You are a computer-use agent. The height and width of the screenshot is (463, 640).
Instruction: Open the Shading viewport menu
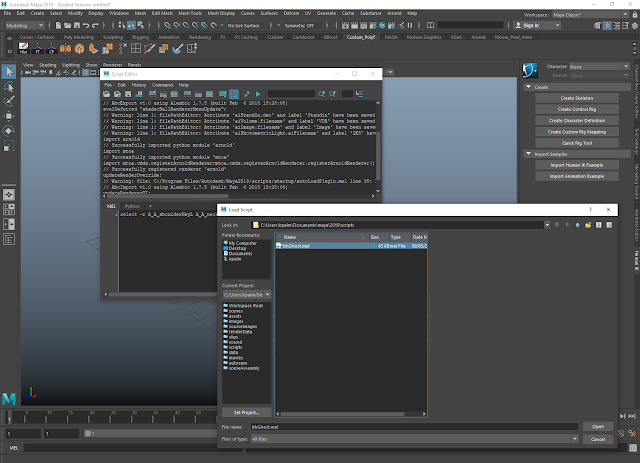(47, 65)
